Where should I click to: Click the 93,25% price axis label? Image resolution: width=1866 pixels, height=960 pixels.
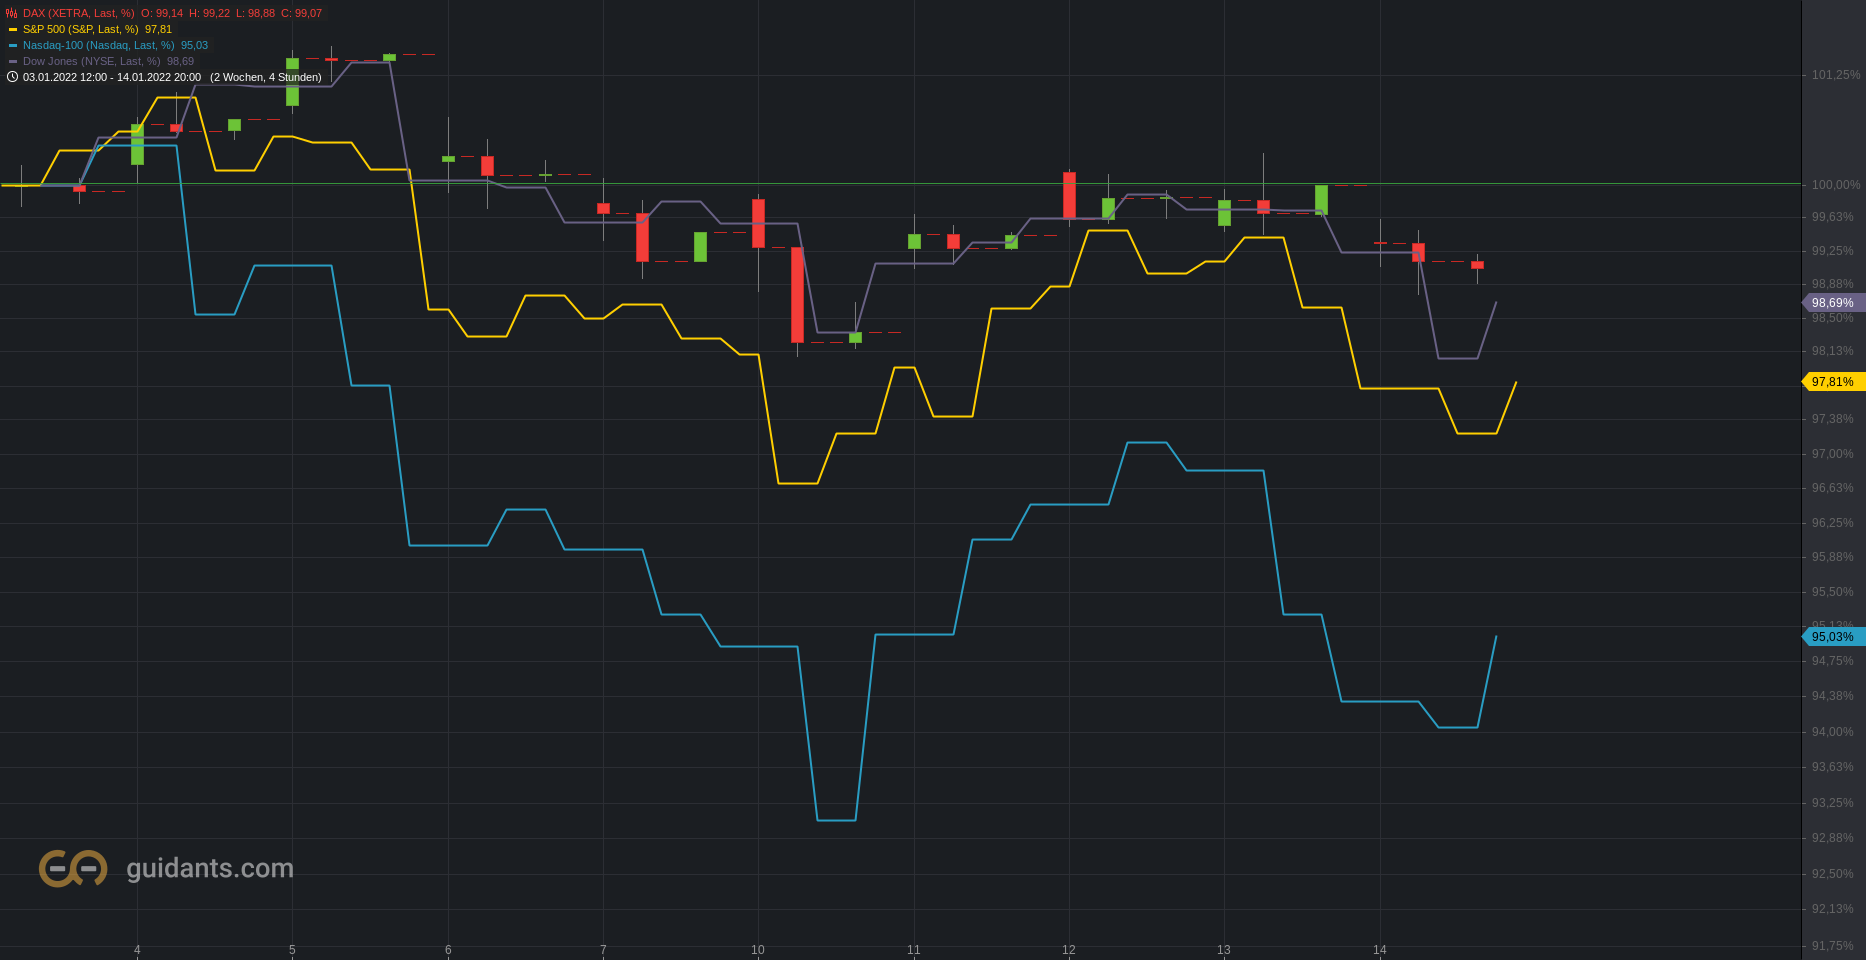pyautogui.click(x=1833, y=803)
